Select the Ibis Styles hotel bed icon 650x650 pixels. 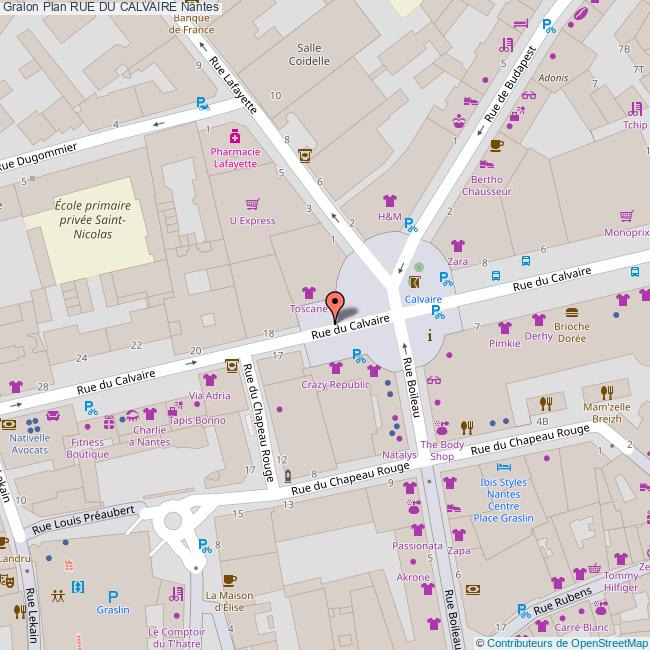click(504, 468)
